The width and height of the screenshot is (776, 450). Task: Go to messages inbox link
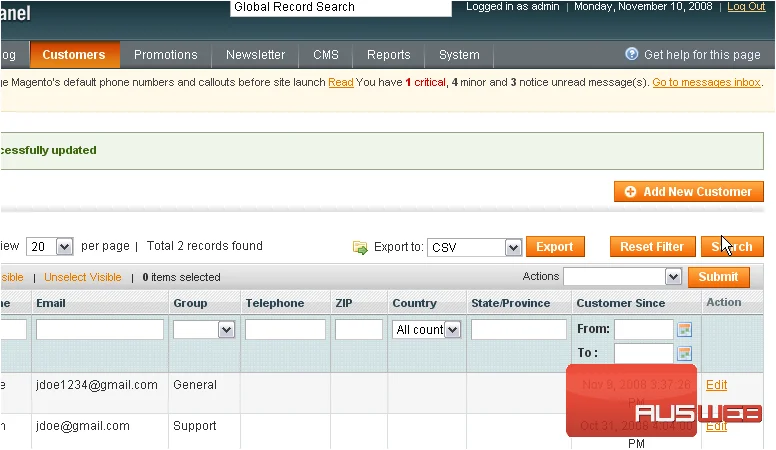coord(706,82)
